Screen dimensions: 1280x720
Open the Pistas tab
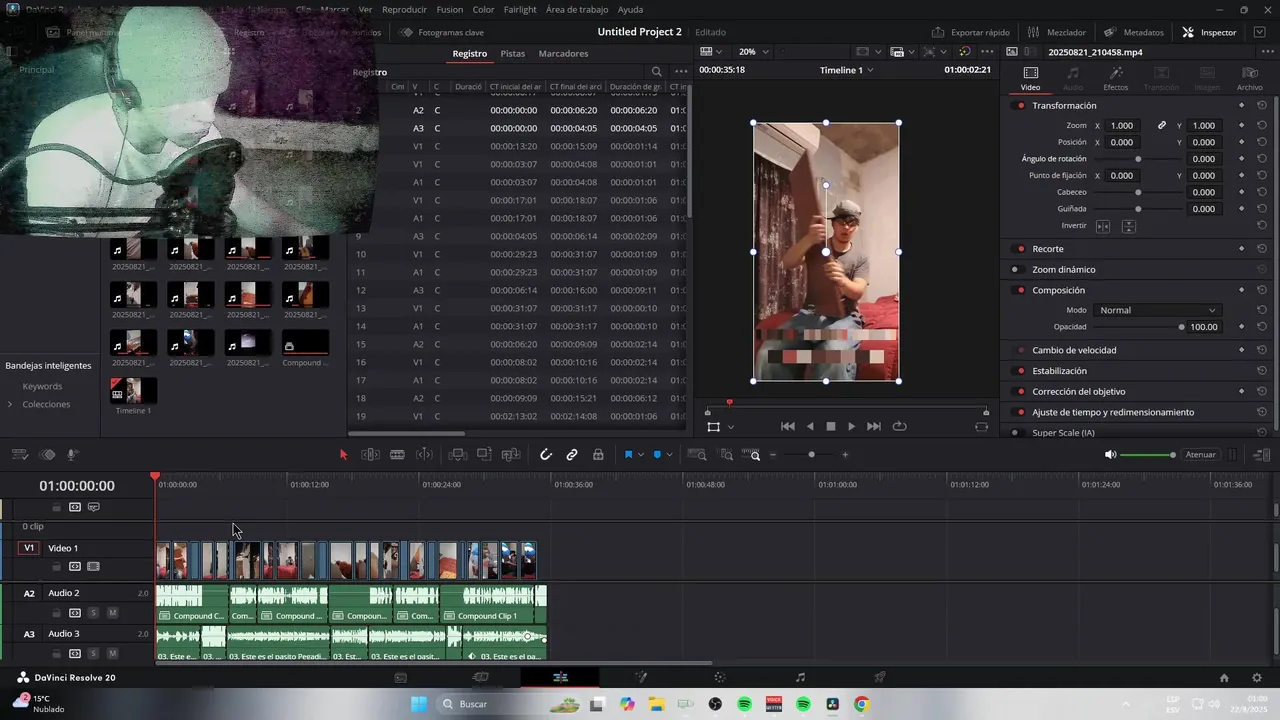[x=512, y=53]
